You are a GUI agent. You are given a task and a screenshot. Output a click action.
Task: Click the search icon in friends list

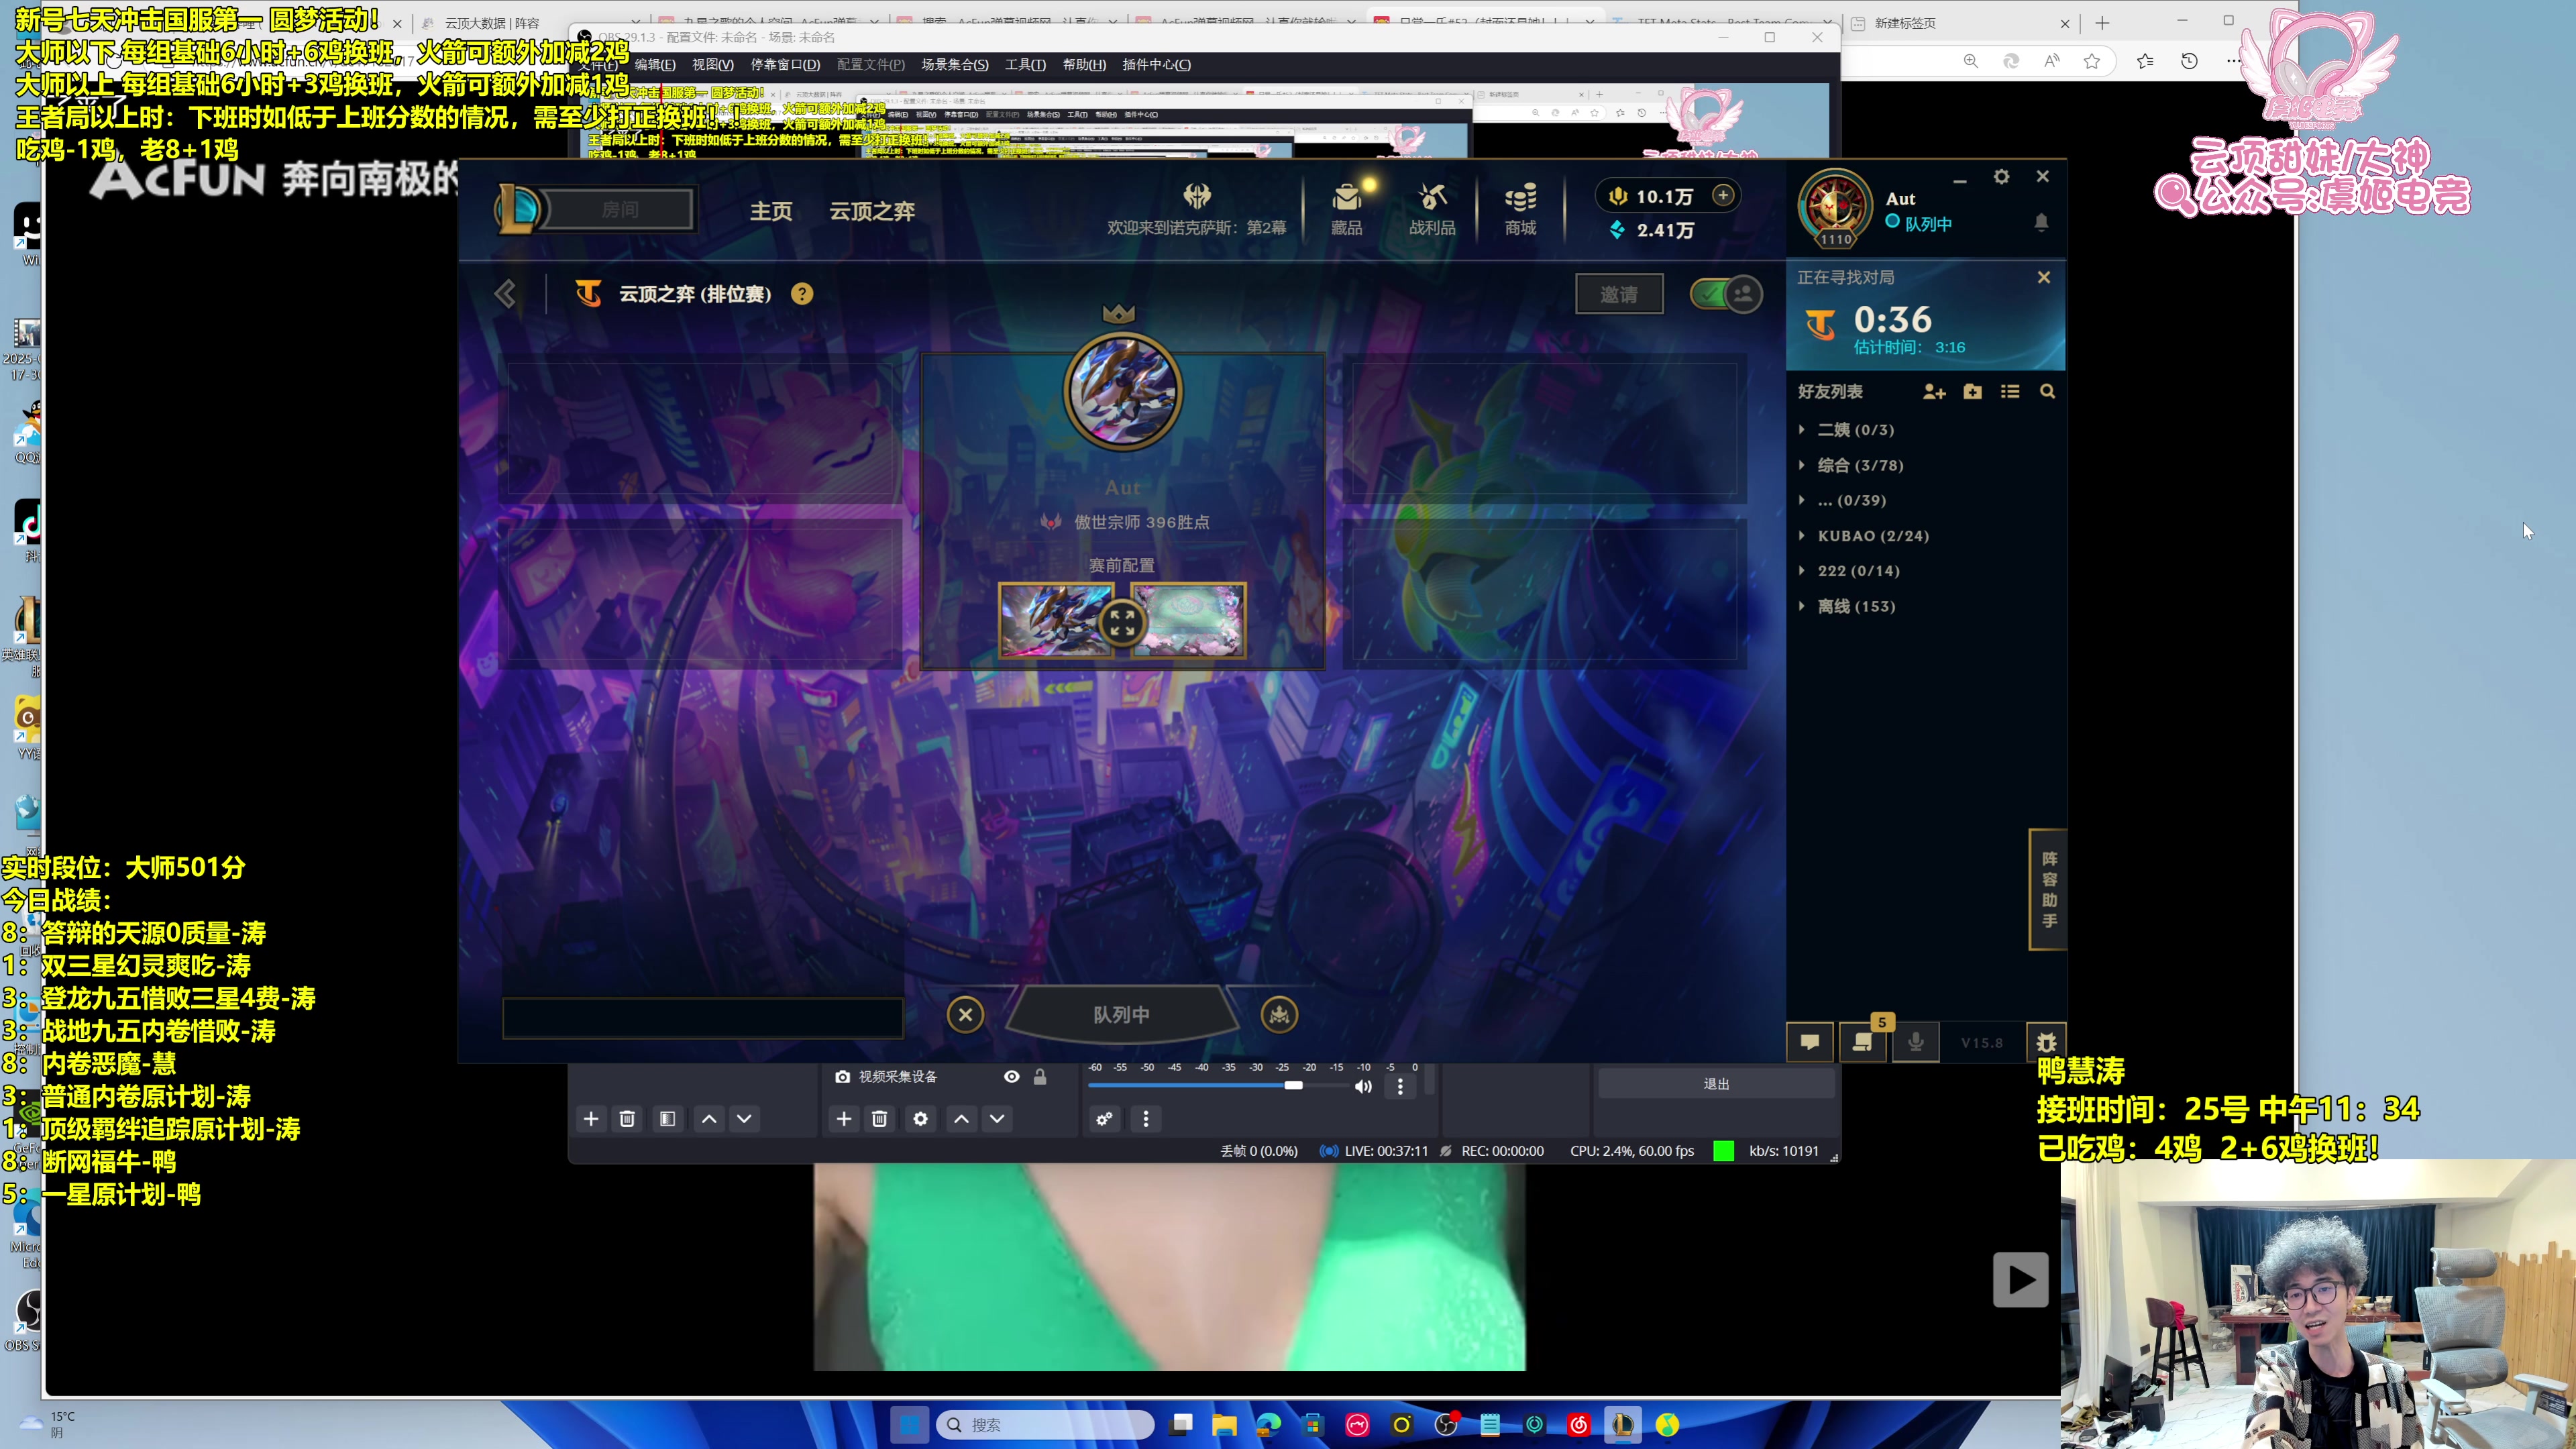[2047, 392]
